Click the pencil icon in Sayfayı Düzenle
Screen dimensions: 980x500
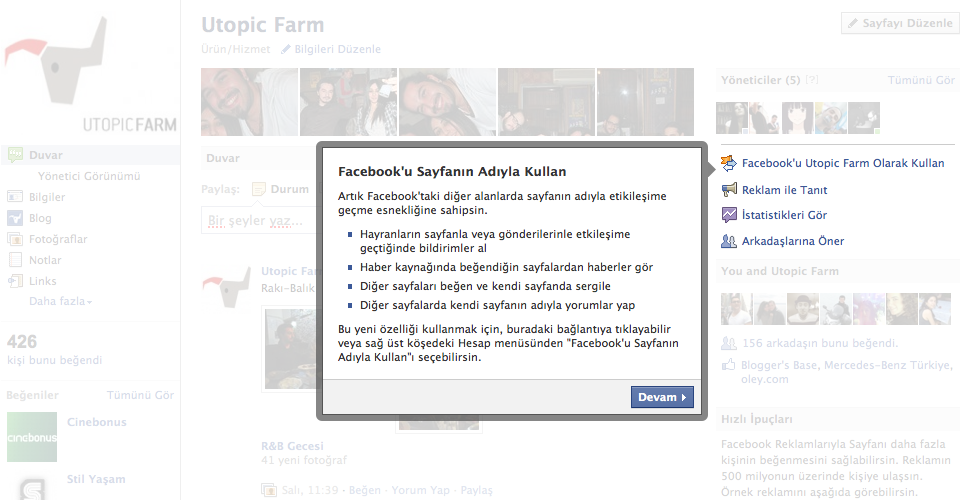click(x=853, y=23)
